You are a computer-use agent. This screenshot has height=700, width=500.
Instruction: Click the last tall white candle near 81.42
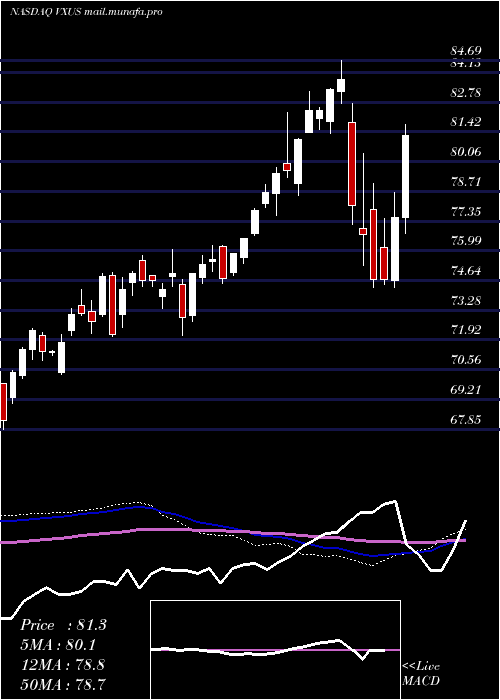pyautogui.click(x=406, y=176)
